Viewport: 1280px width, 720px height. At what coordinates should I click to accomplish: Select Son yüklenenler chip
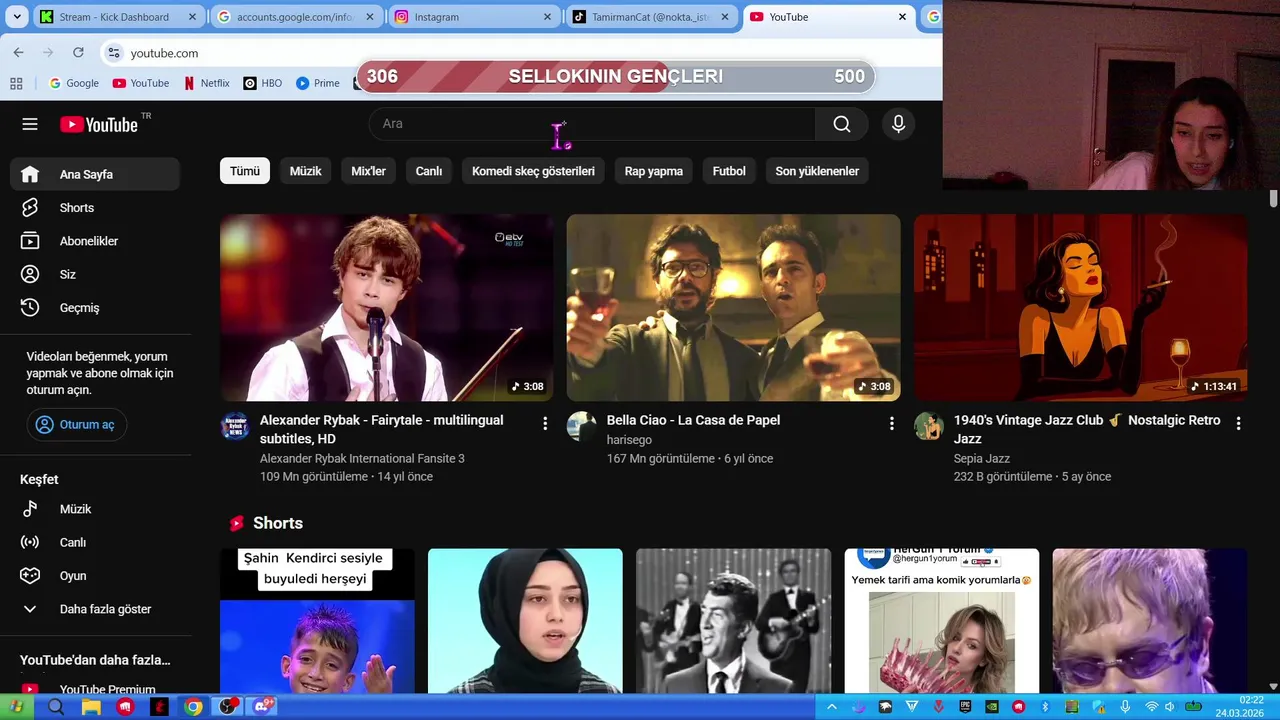pyautogui.click(x=817, y=171)
